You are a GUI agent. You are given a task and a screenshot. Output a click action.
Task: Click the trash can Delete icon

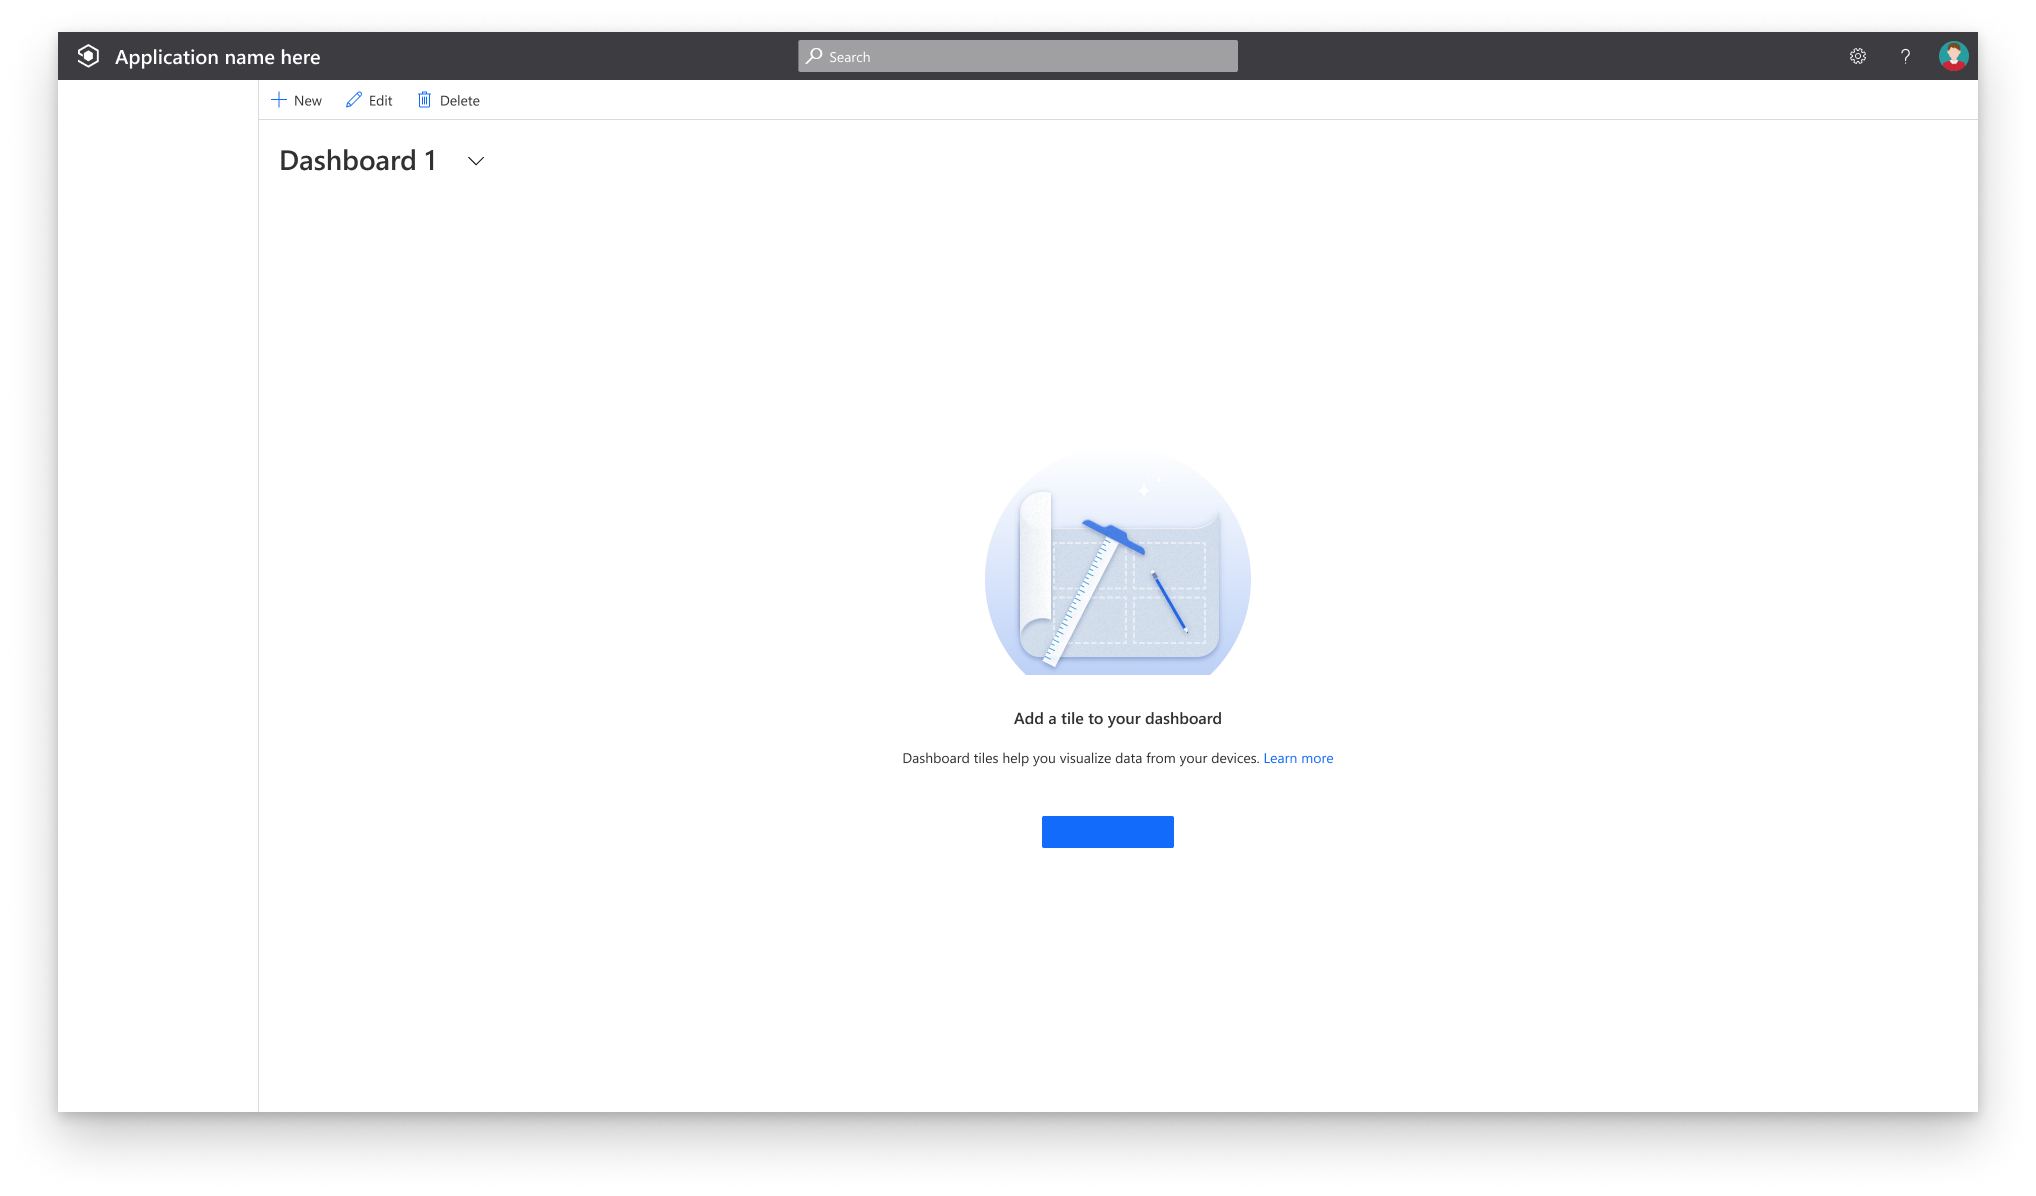click(424, 100)
